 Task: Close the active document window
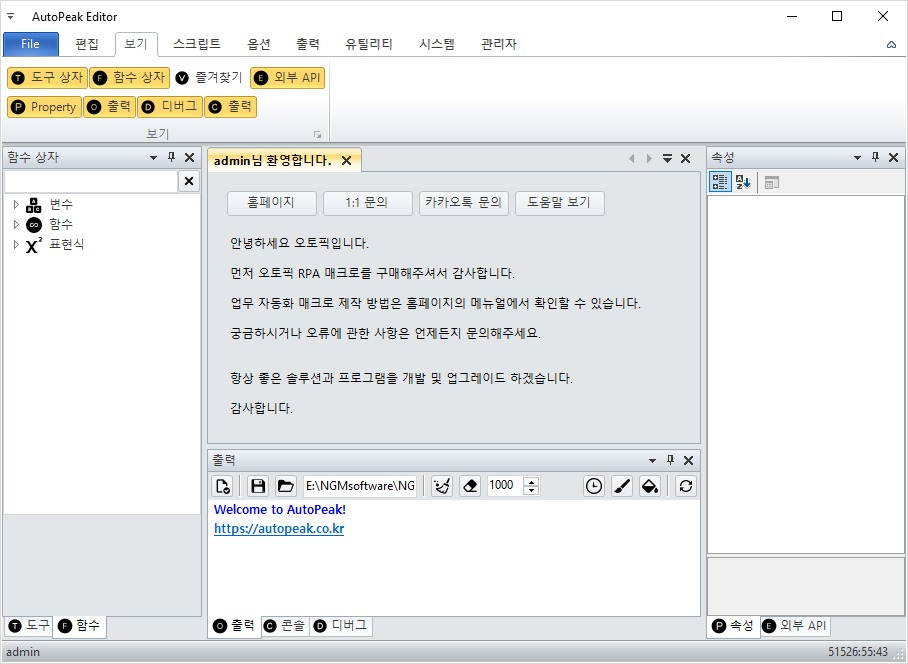coord(686,158)
